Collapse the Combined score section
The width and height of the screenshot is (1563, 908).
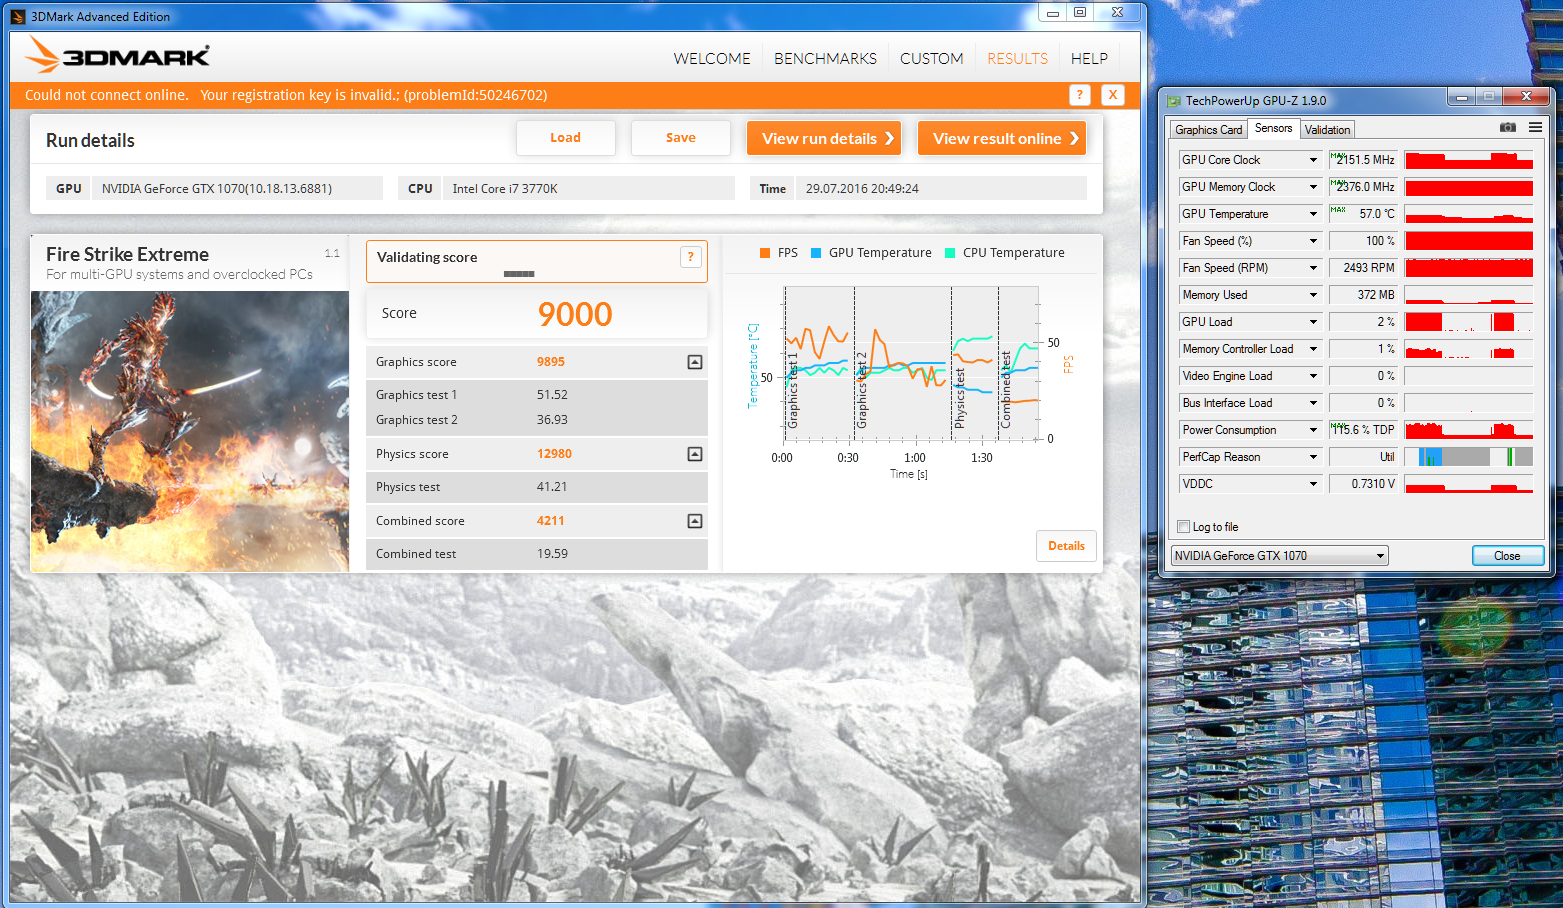point(695,521)
